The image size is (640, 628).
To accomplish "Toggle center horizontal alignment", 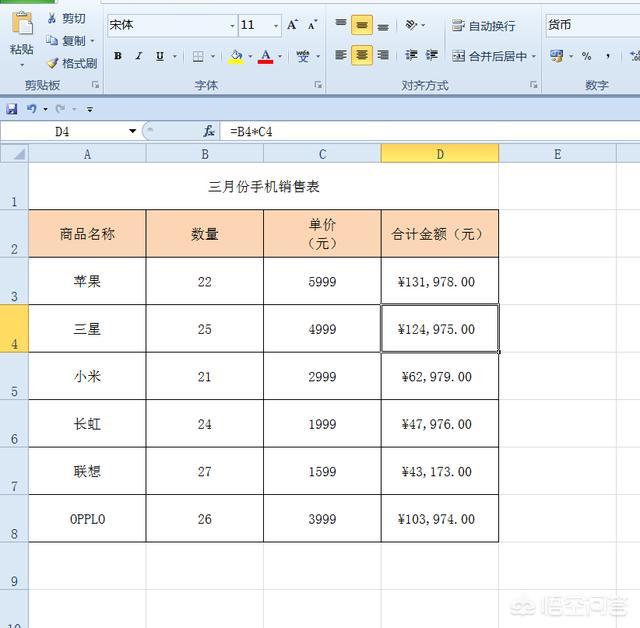I will pos(362,55).
